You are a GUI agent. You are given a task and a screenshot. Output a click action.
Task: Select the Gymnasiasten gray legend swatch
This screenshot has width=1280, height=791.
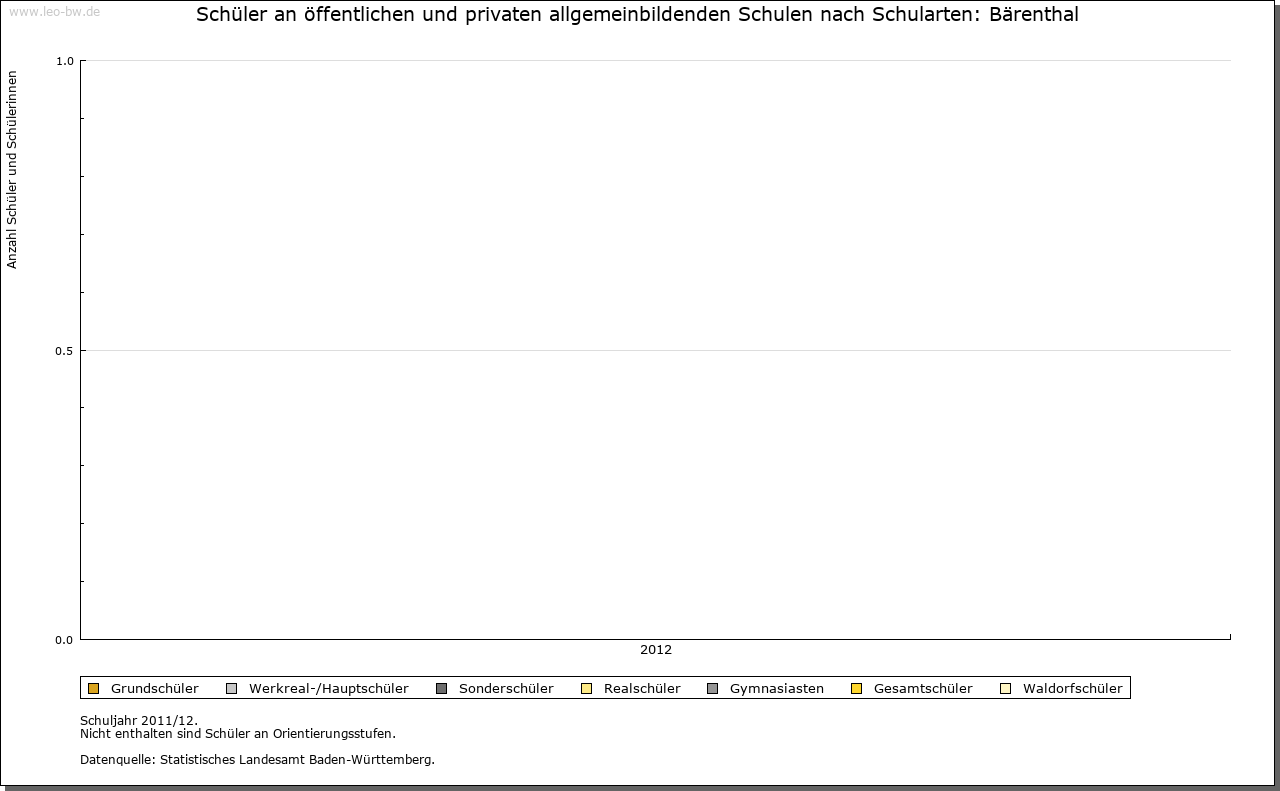pyautogui.click(x=712, y=688)
